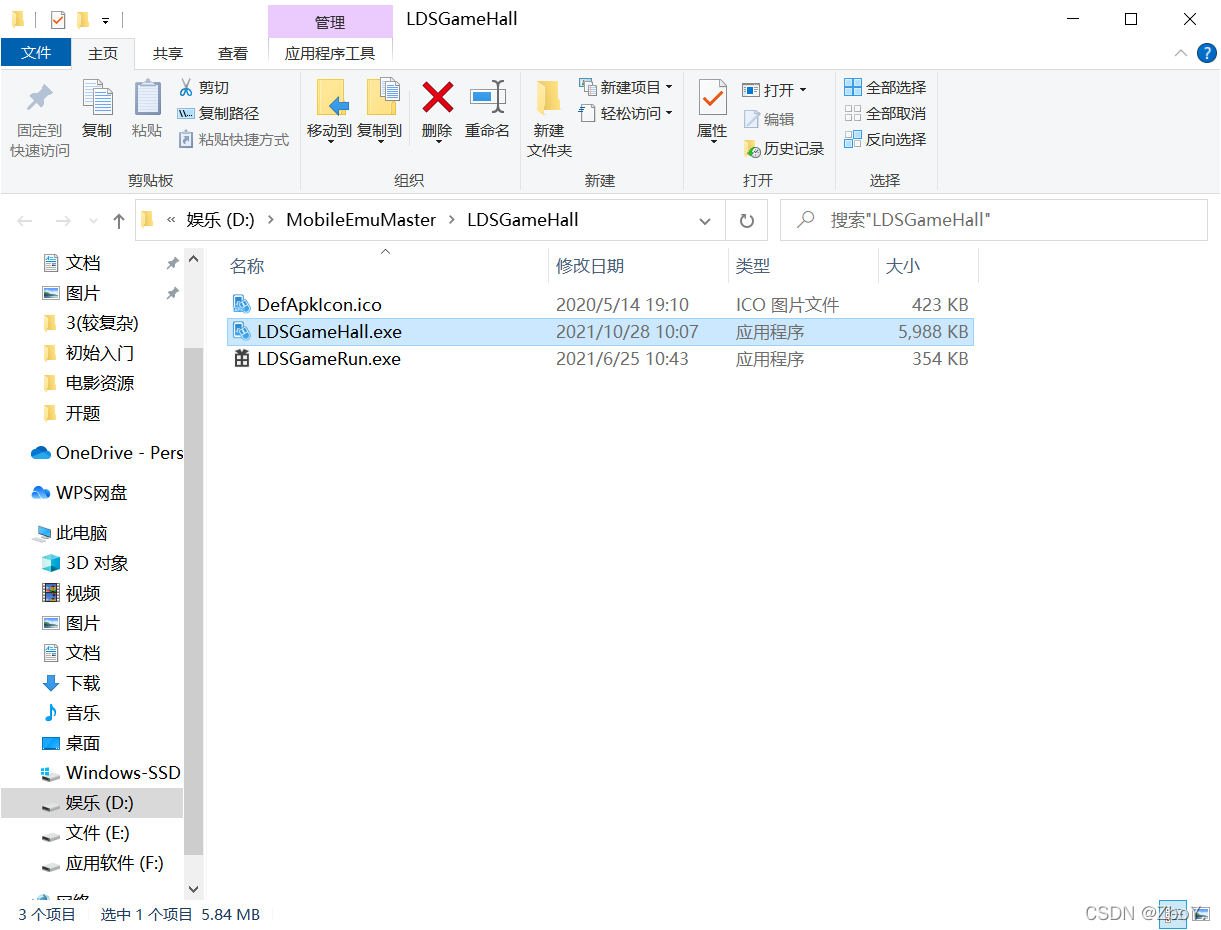The image size is (1221, 930).
Task: Collapse the ribbon with chevron
Action: click(x=1180, y=54)
